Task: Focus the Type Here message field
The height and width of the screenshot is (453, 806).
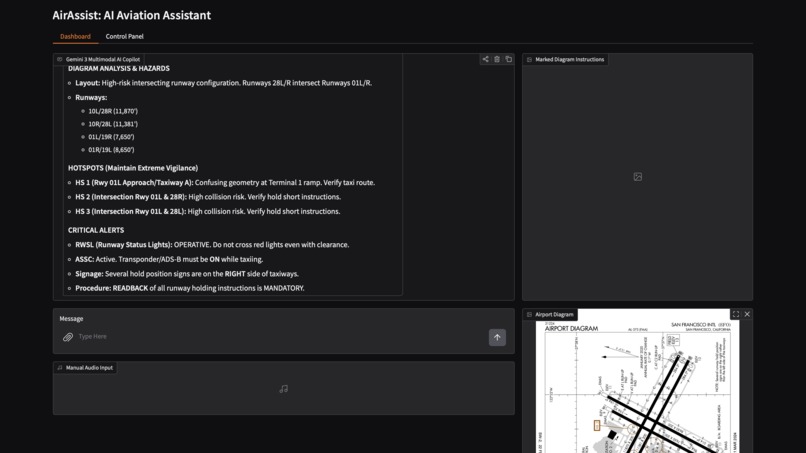Action: [280, 337]
